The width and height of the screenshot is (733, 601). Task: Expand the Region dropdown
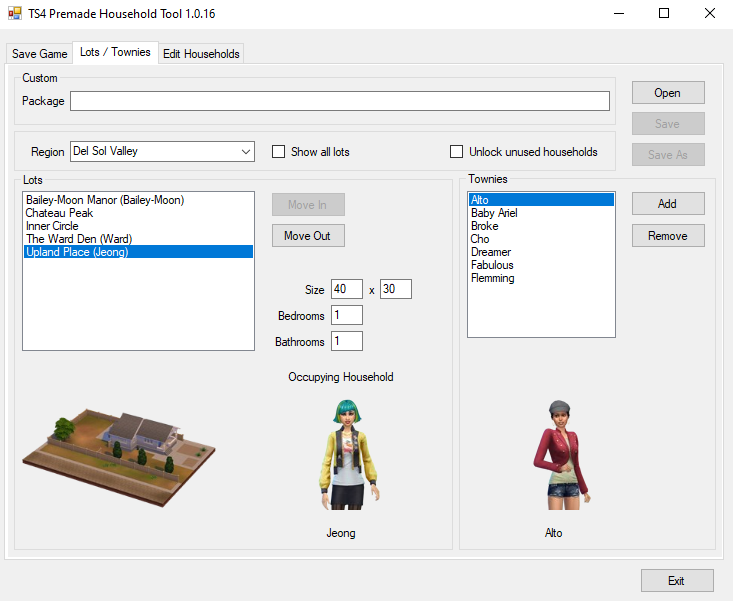click(246, 152)
